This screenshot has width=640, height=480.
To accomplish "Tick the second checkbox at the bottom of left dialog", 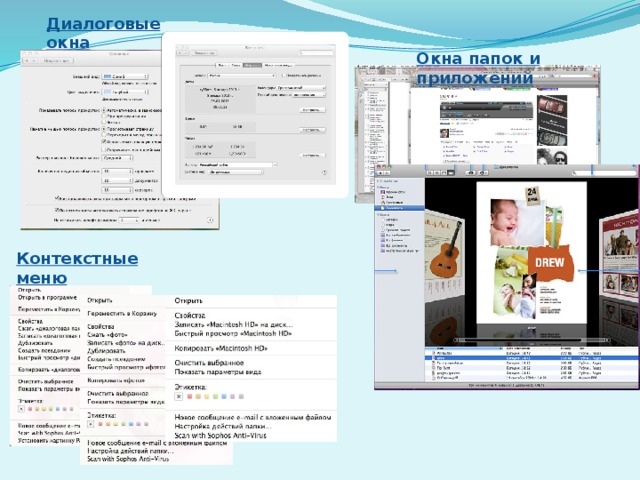I will click(x=57, y=210).
